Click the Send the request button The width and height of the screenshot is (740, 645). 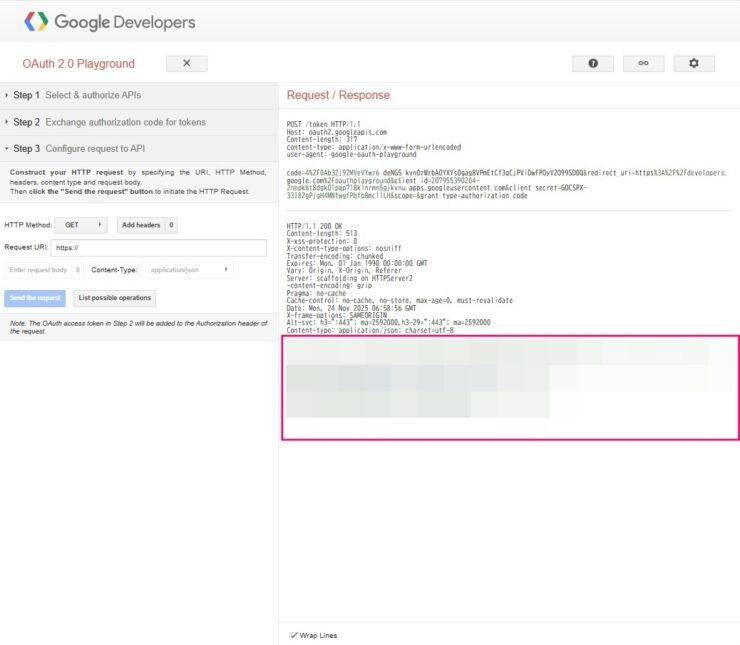(36, 298)
